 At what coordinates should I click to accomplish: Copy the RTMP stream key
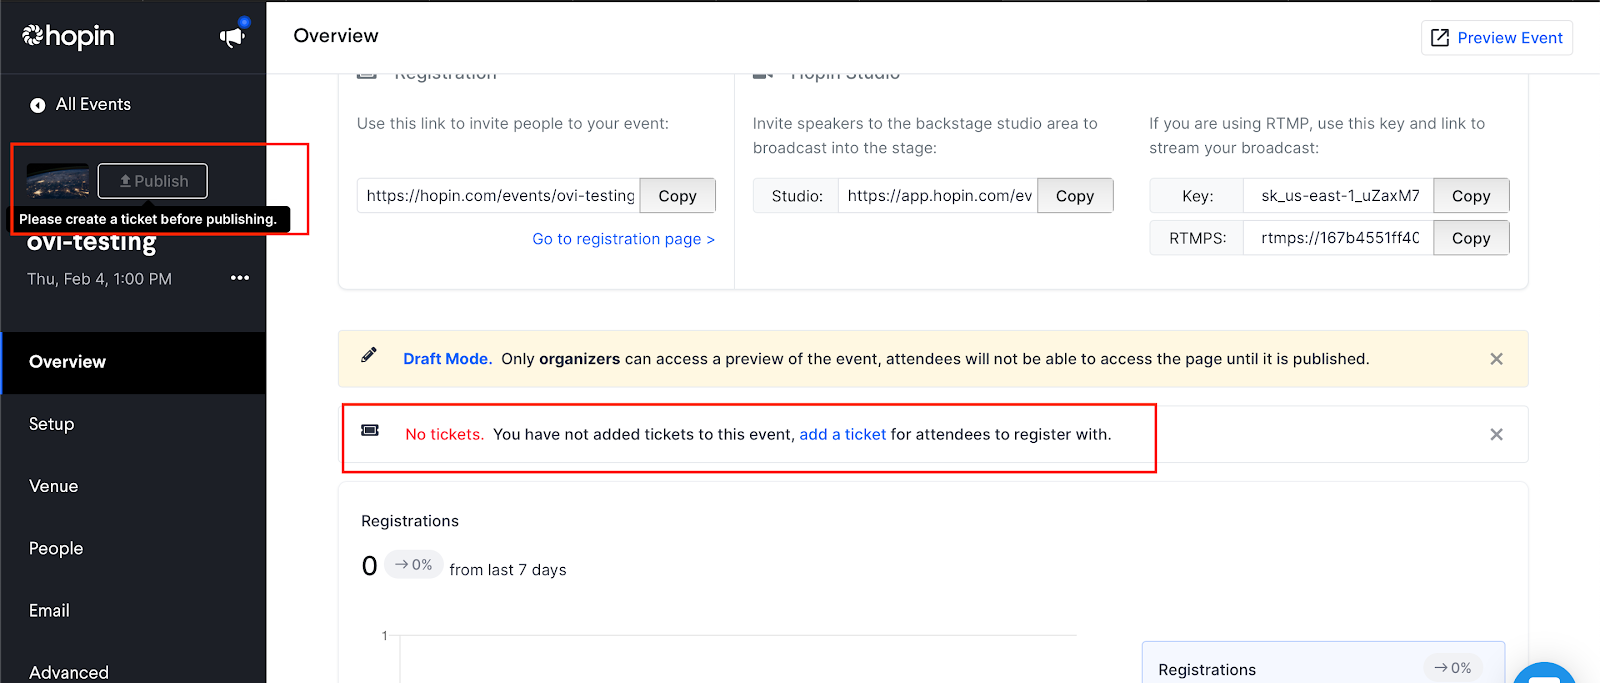tap(1471, 196)
